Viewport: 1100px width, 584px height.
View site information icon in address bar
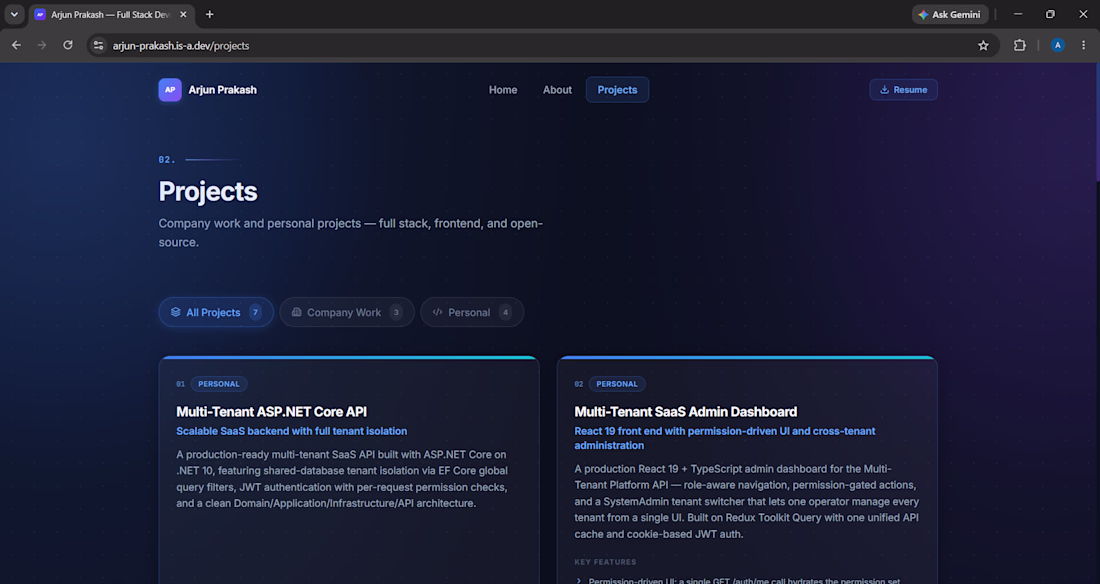click(x=99, y=46)
